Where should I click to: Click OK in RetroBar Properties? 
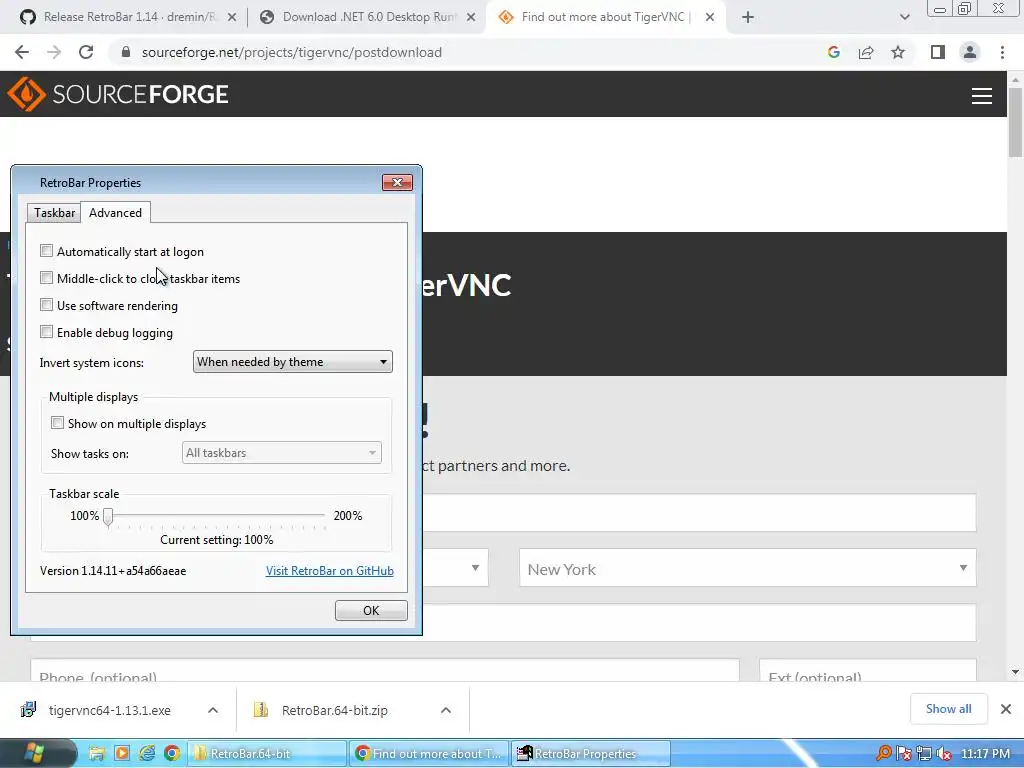click(x=371, y=611)
